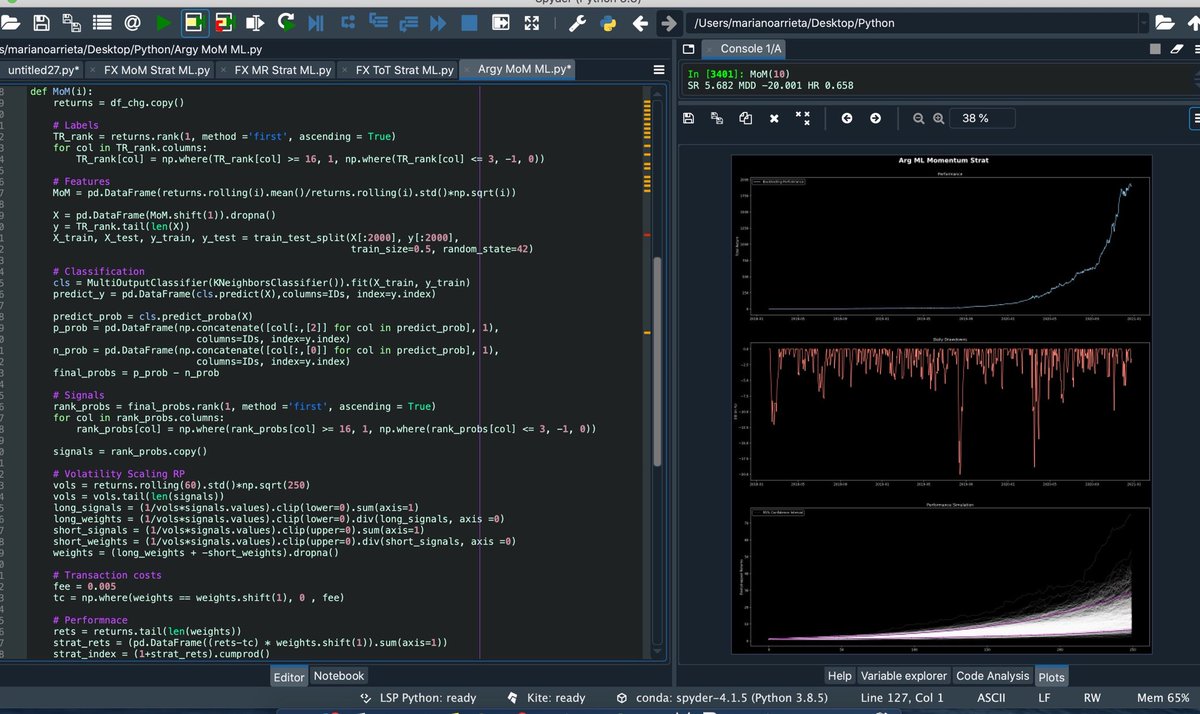Show the previous plot

coord(846,118)
